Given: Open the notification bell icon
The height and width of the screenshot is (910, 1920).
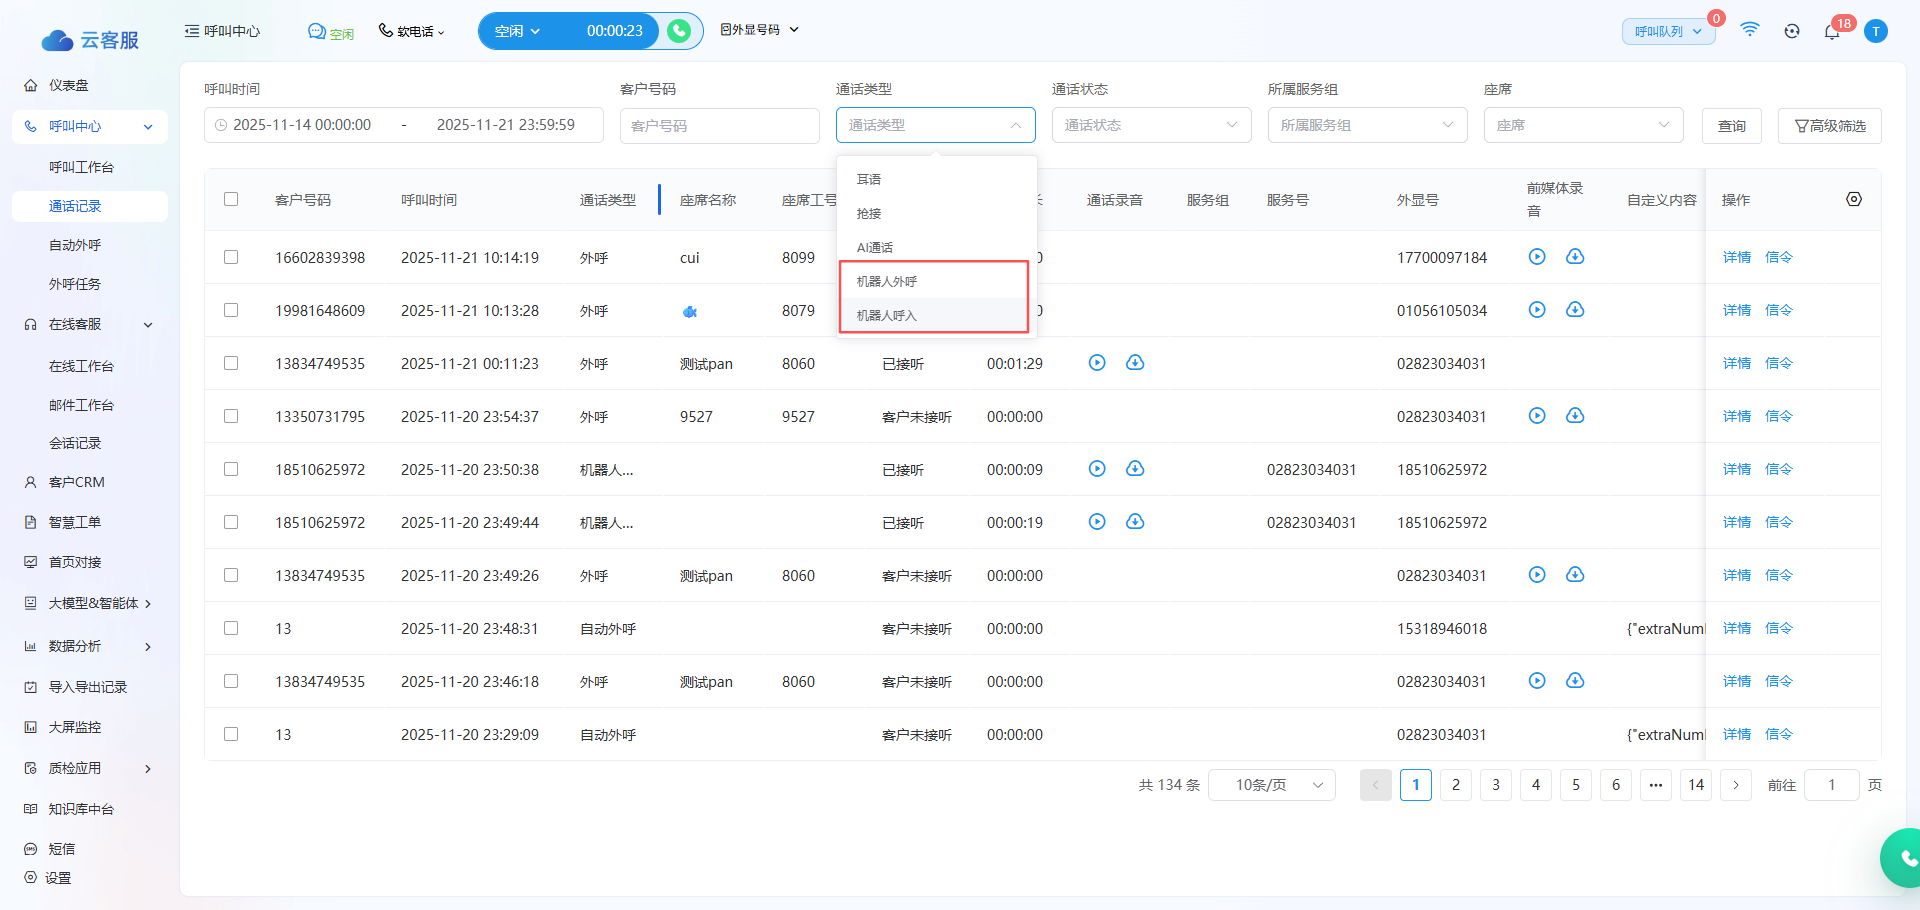Looking at the screenshot, I should tap(1831, 31).
